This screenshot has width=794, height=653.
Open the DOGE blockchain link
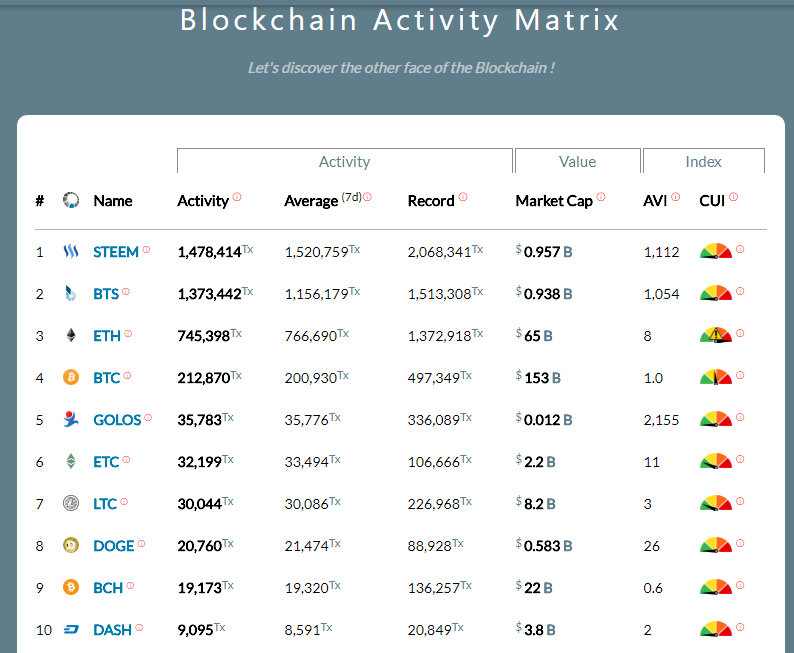[114, 546]
